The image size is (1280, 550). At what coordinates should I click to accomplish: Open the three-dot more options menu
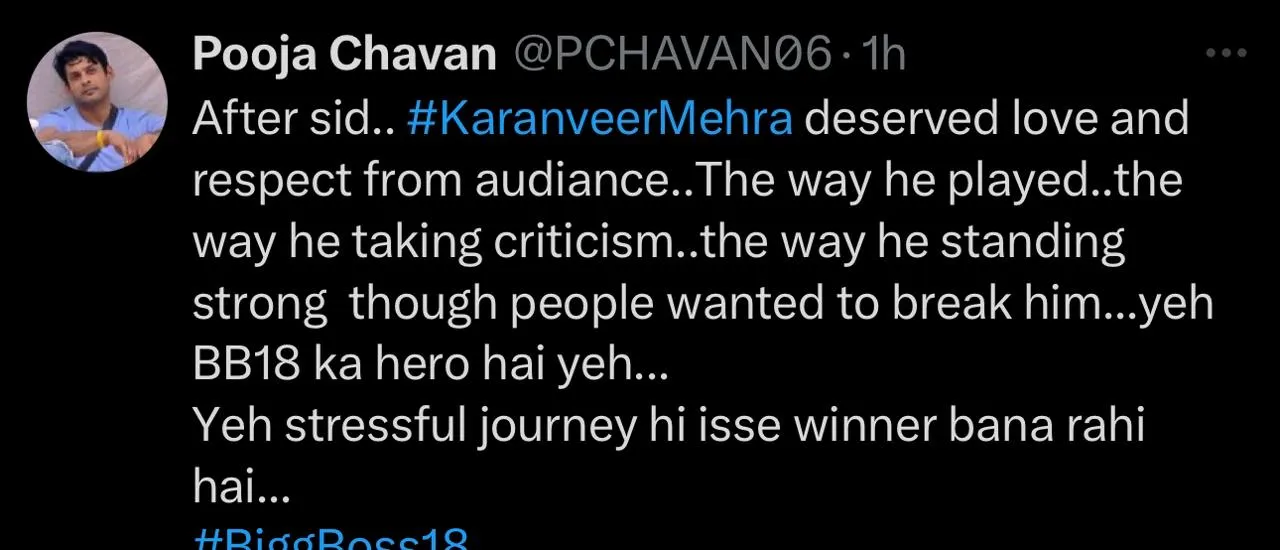click(x=1226, y=54)
